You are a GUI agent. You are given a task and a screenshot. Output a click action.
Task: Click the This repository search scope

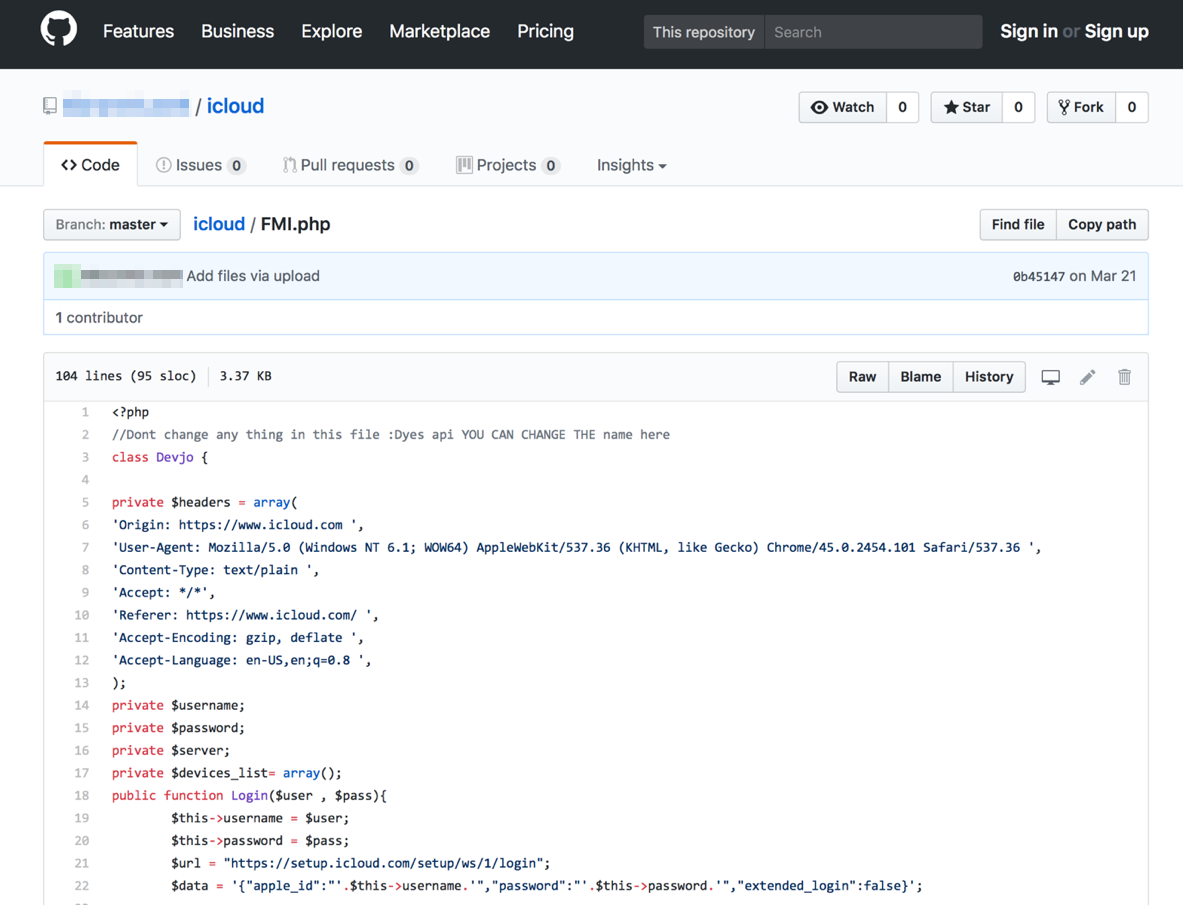(703, 32)
